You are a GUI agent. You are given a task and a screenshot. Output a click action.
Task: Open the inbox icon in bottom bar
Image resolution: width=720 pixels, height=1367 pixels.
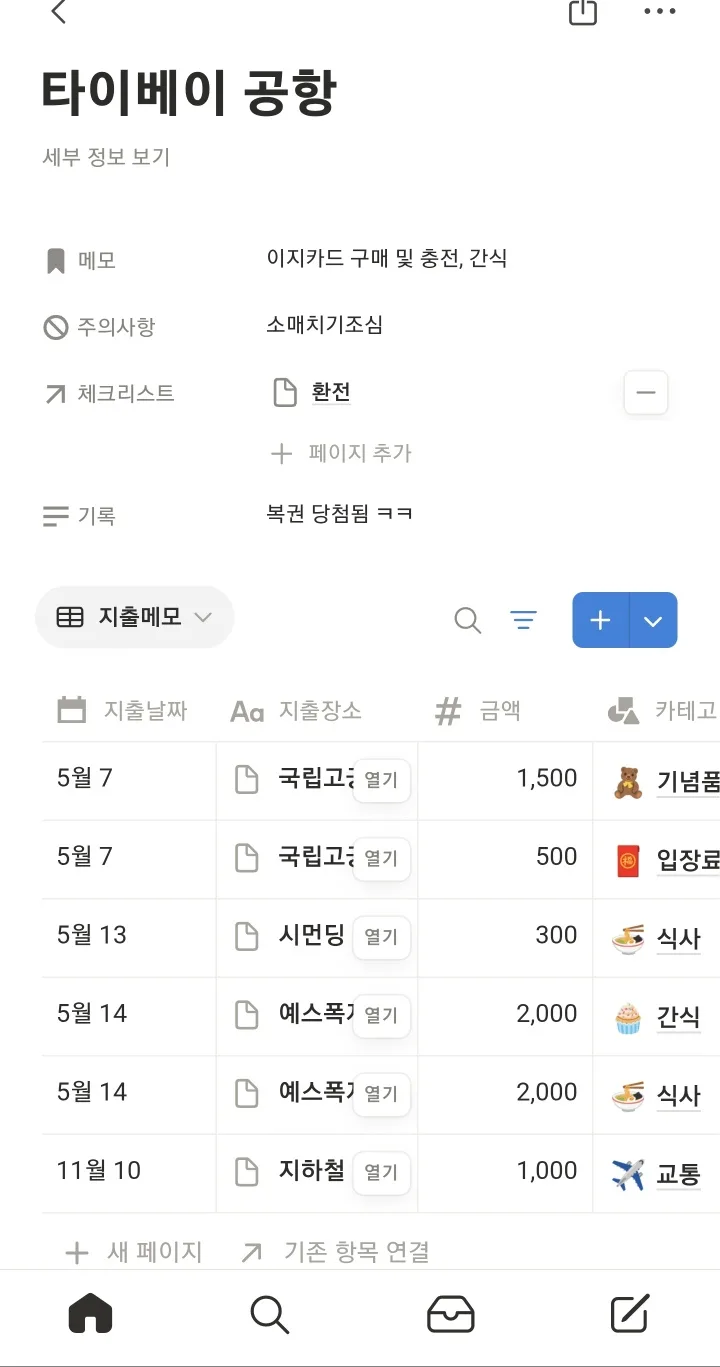(451, 1314)
